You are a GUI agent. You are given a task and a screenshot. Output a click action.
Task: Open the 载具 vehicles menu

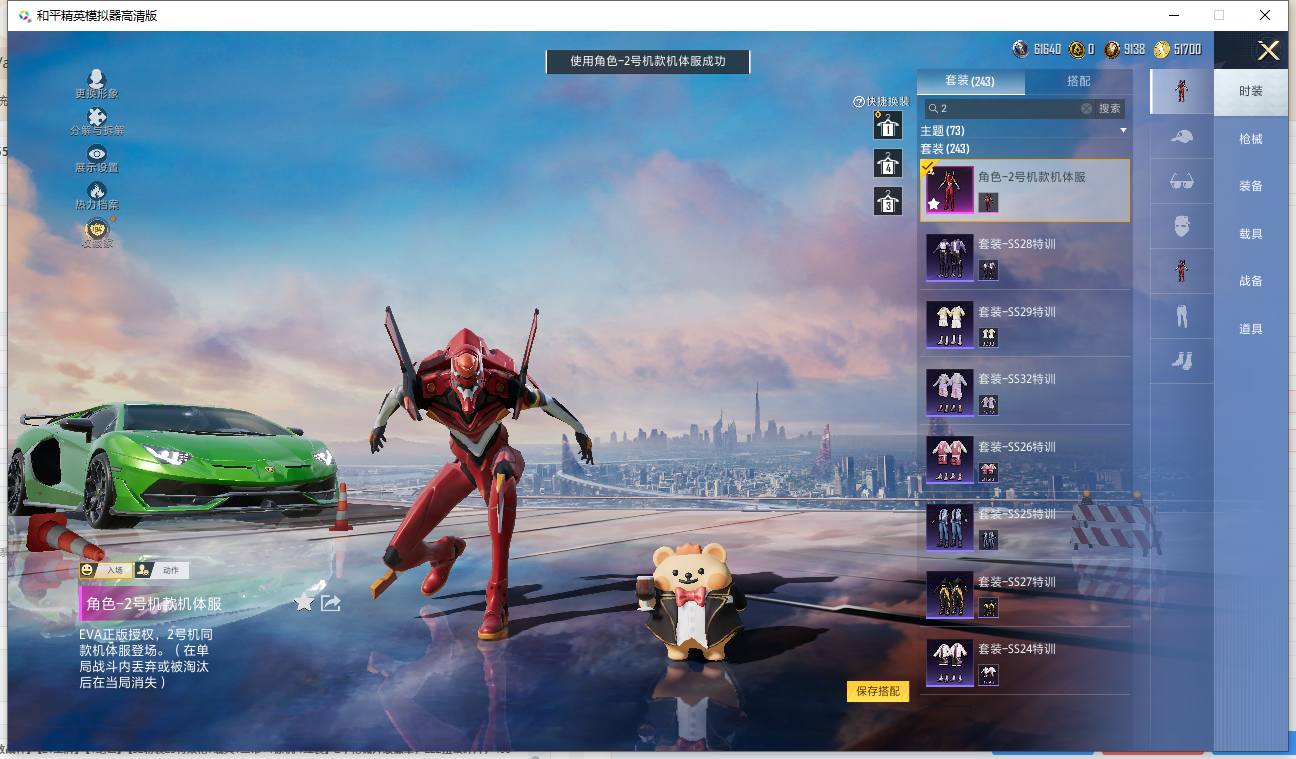[1251, 234]
